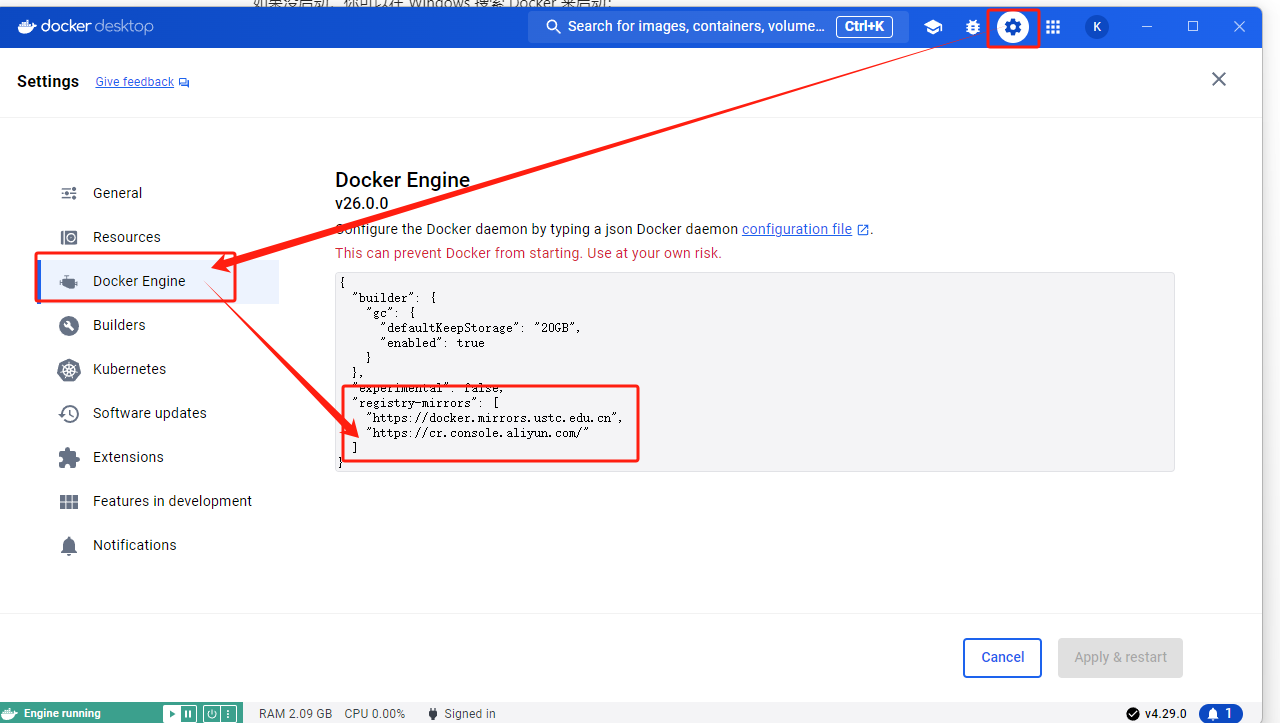
Task: Click the Engine running status indicator
Action: coord(62,713)
